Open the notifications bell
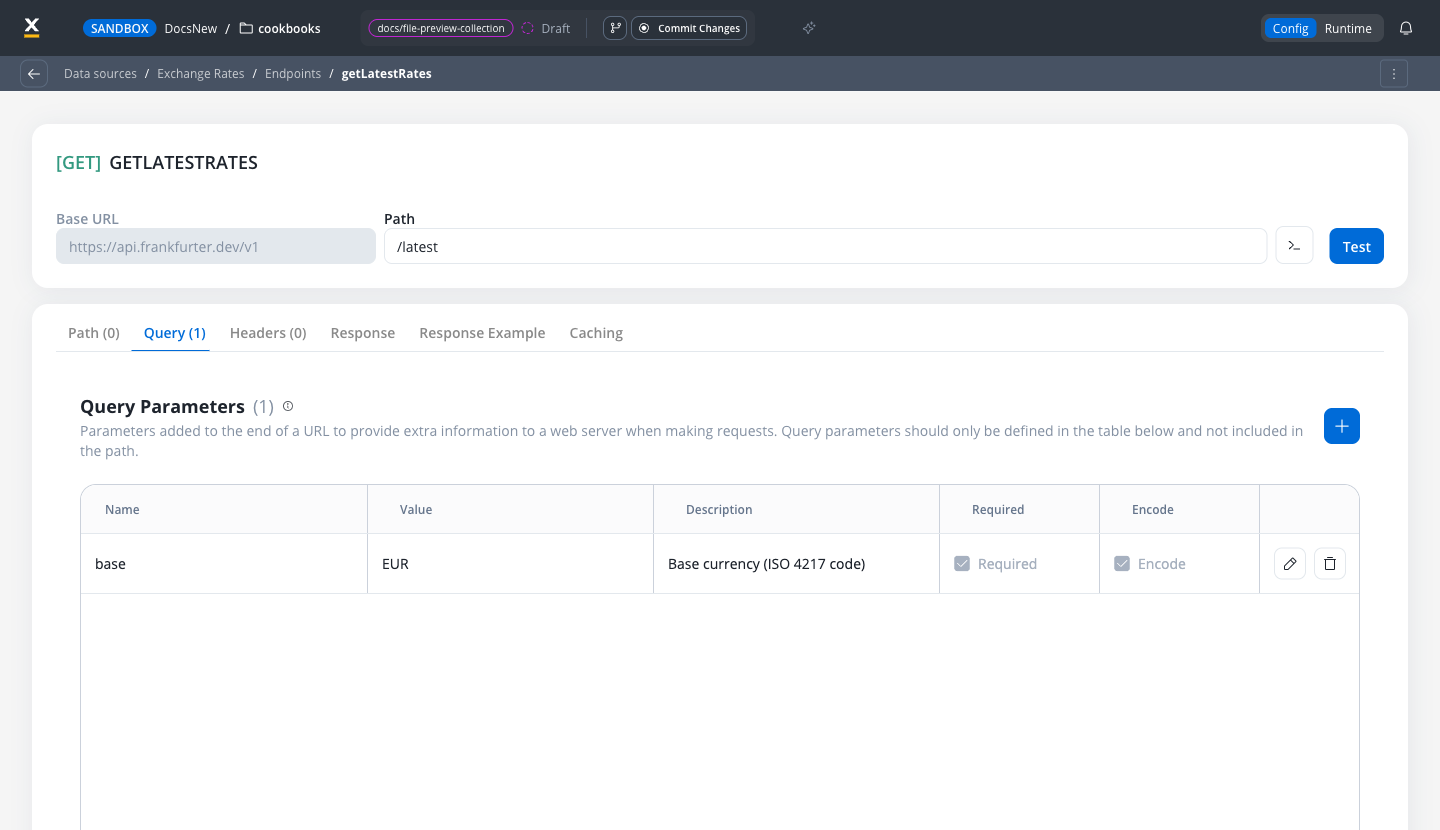This screenshot has width=1440, height=830. click(x=1406, y=28)
